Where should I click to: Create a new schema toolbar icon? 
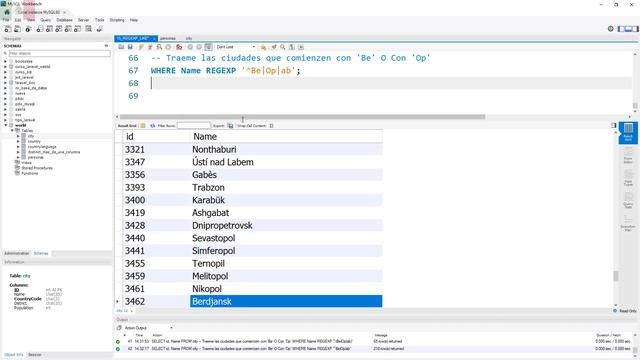pyautogui.click(x=40, y=29)
